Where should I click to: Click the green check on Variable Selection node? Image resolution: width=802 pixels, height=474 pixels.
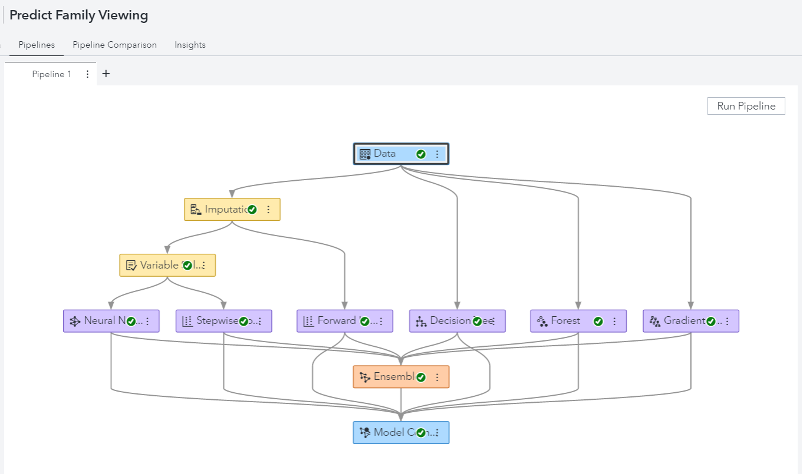(187, 265)
